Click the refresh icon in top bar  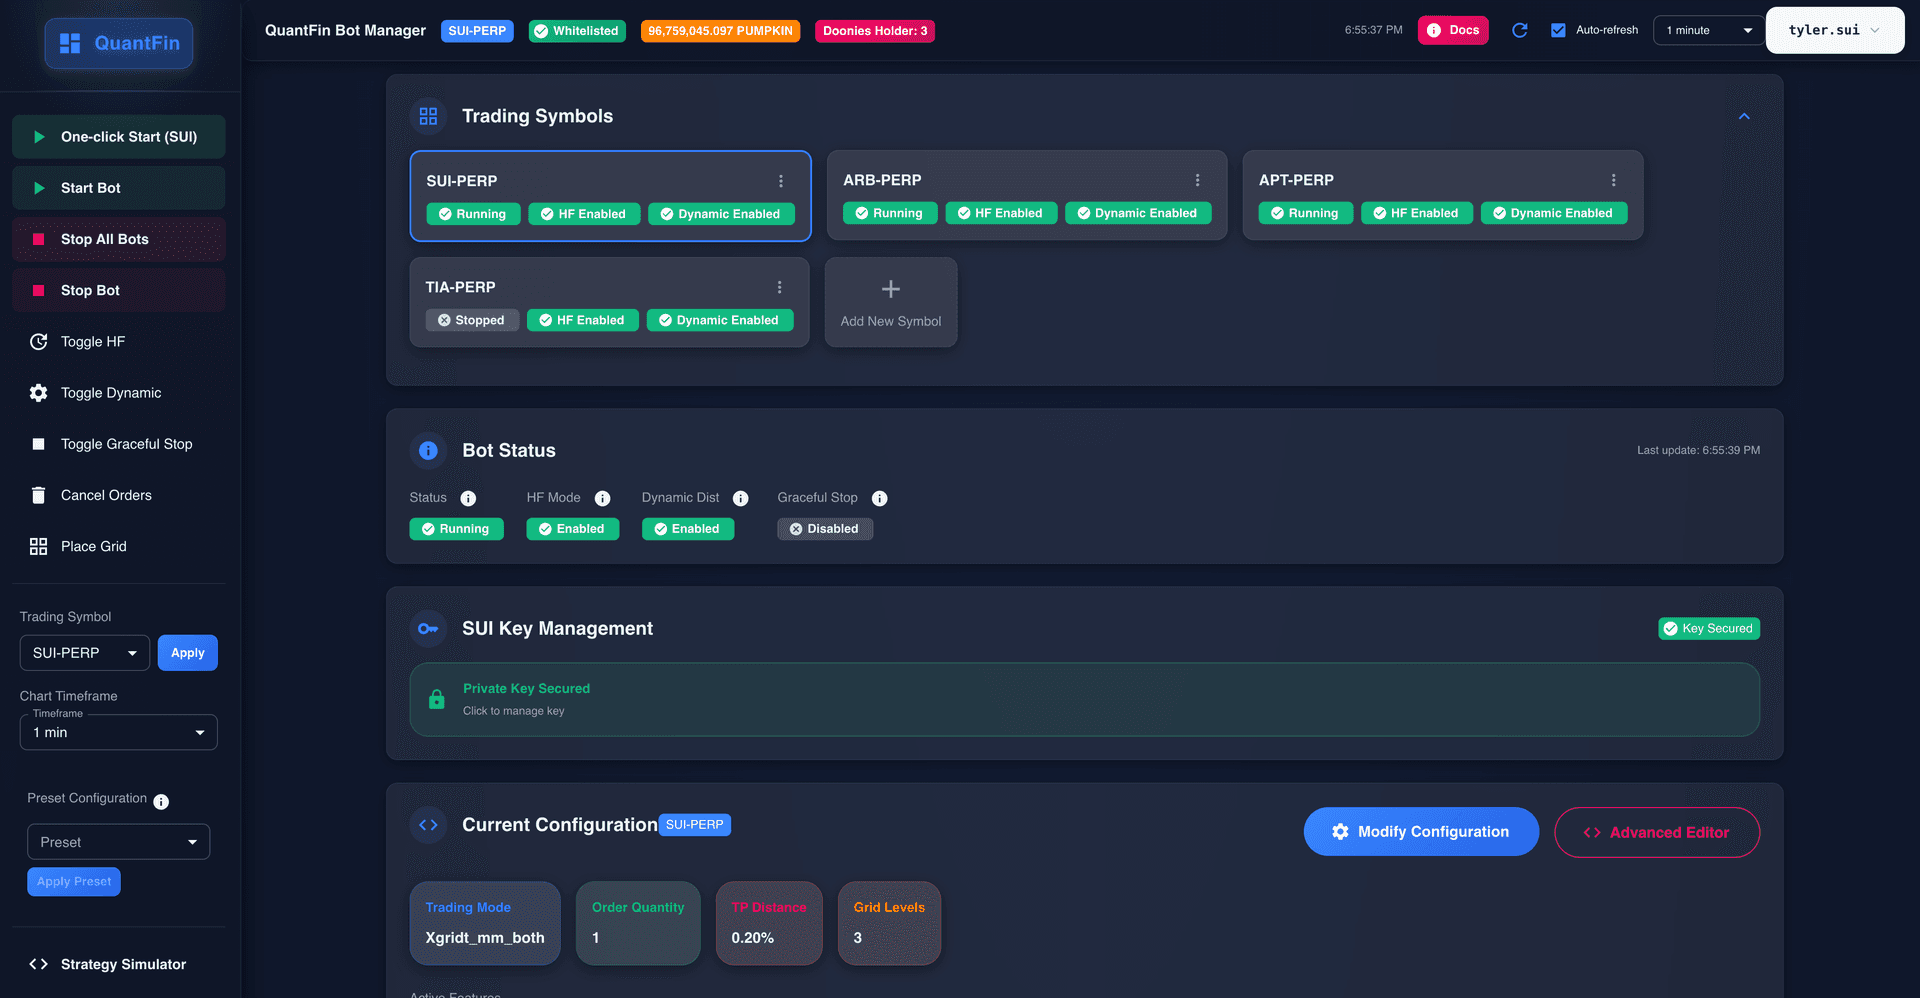pyautogui.click(x=1519, y=30)
